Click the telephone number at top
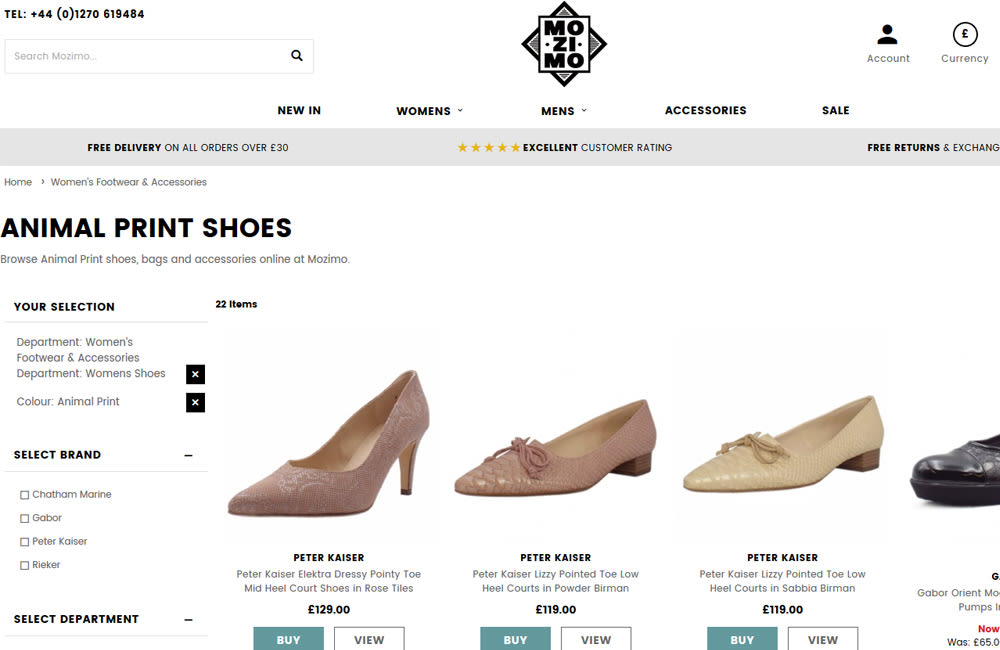This screenshot has height=650, width=1000. click(74, 13)
